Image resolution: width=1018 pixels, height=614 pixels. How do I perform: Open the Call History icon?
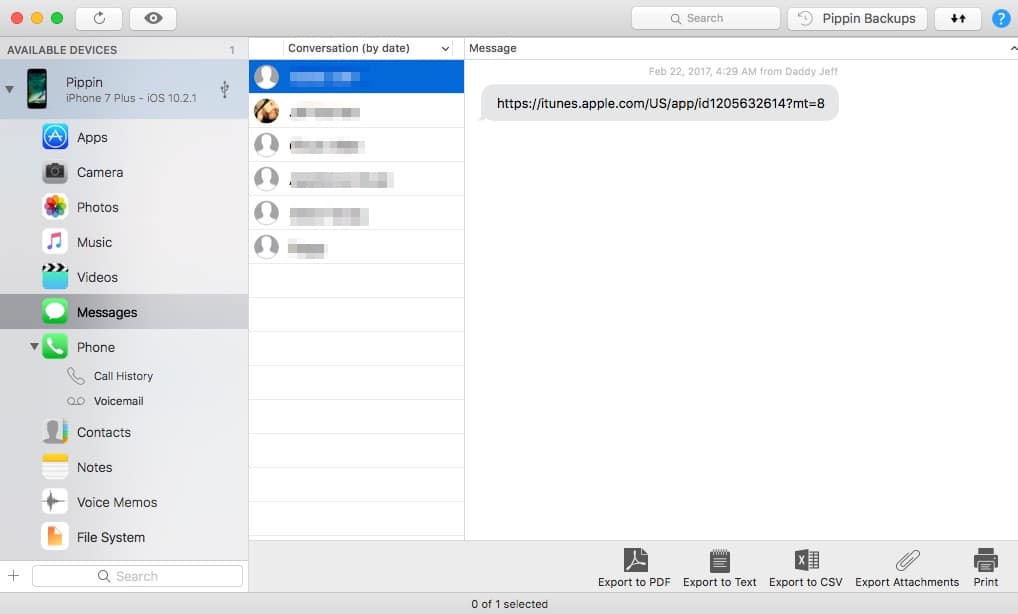point(76,376)
